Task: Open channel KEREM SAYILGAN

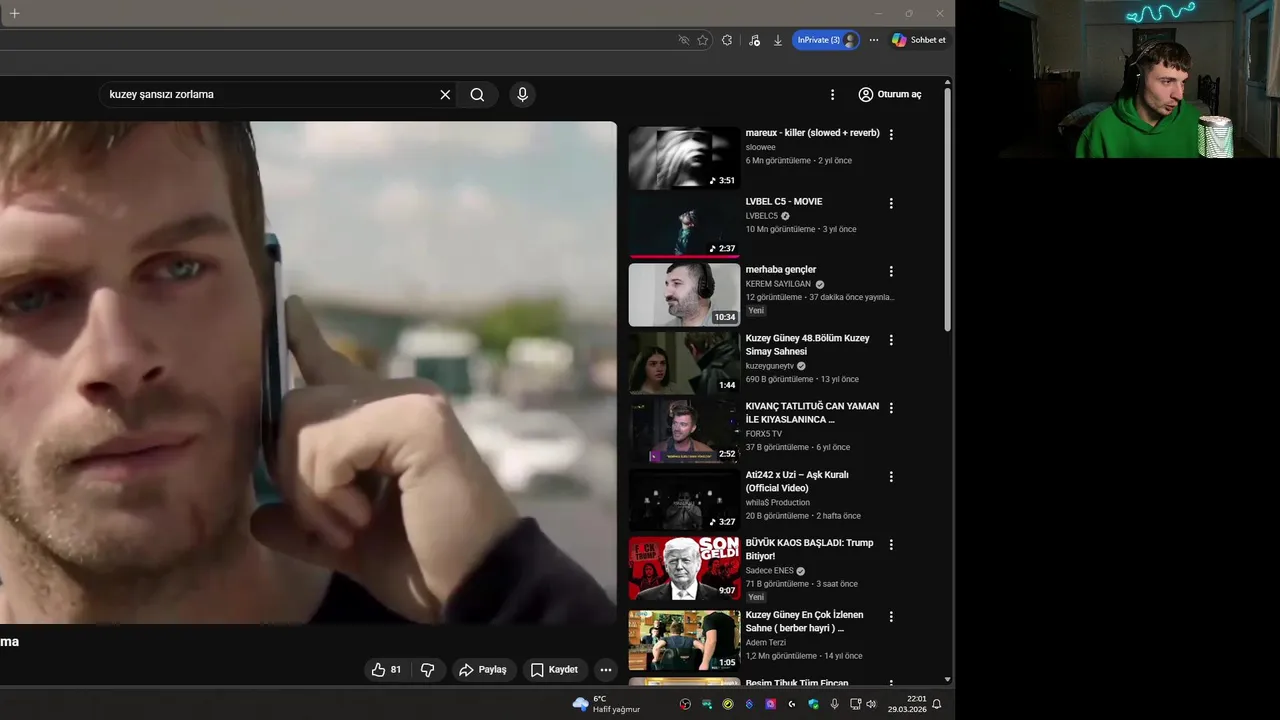Action: coord(778,284)
